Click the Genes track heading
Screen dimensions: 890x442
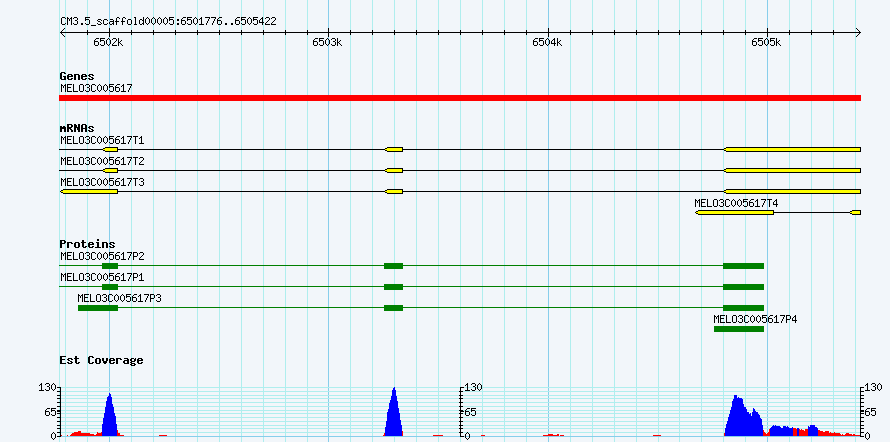point(77,76)
